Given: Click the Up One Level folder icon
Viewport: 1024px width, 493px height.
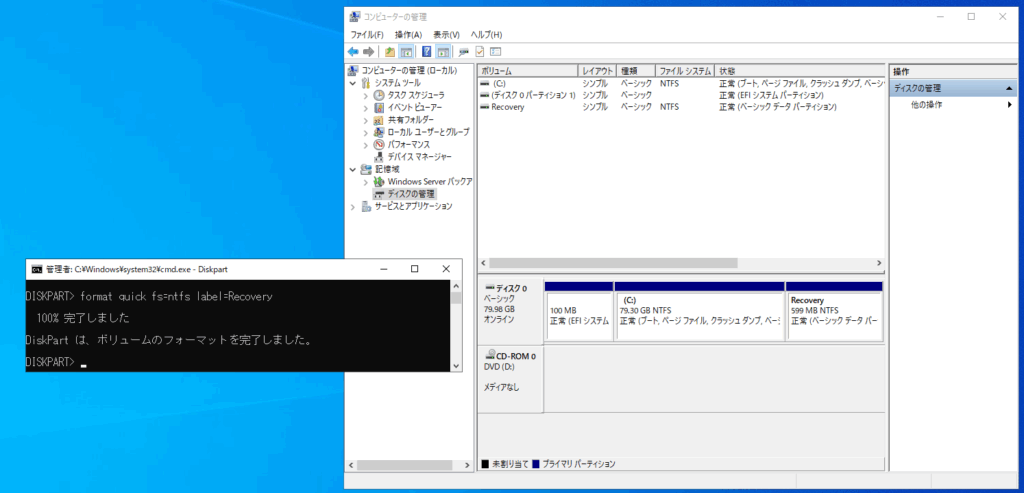Looking at the screenshot, I should [390, 52].
